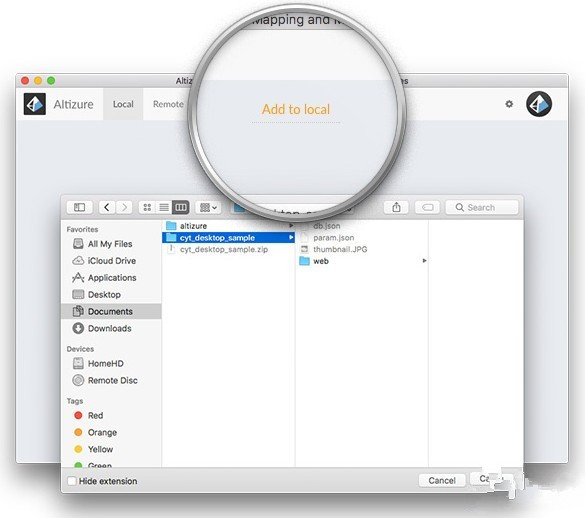Expand the altizure folder arrow
Screen dimensions: 585x518
[x=291, y=226]
